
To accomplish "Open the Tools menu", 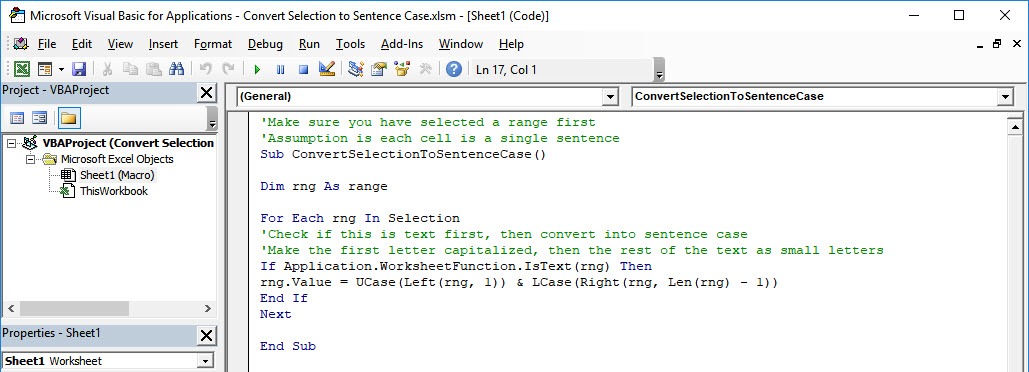I will tap(350, 44).
